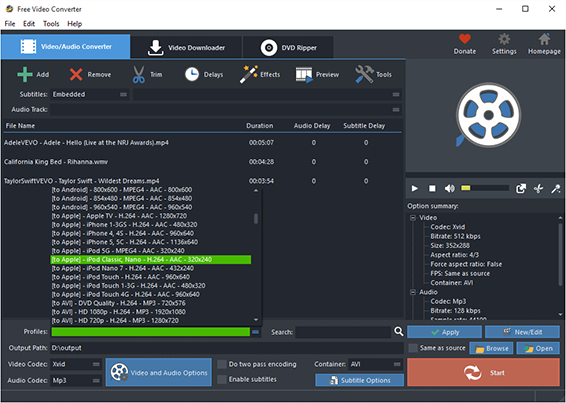This screenshot has height=403, width=566.
Task: Click the Apply button
Action: coord(444,332)
